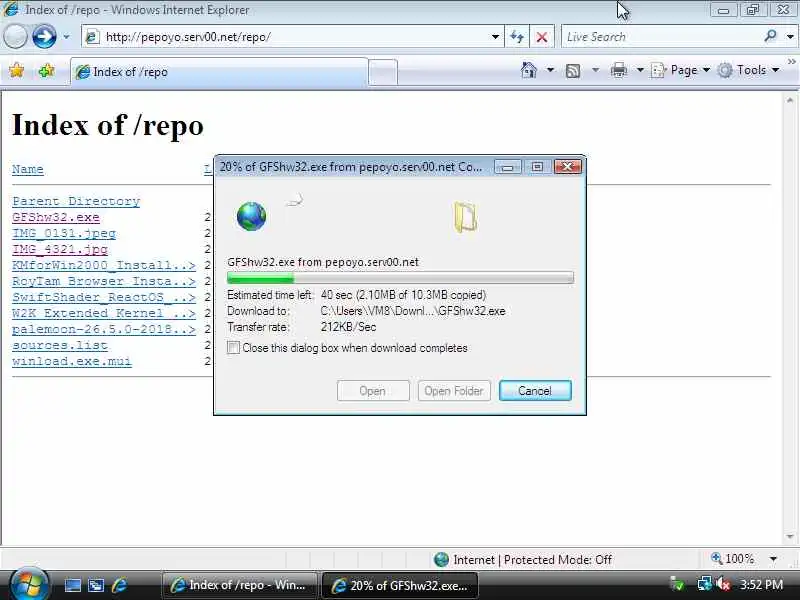The width and height of the screenshot is (800, 600).
Task: Click the network tray icon
Action: (705, 584)
